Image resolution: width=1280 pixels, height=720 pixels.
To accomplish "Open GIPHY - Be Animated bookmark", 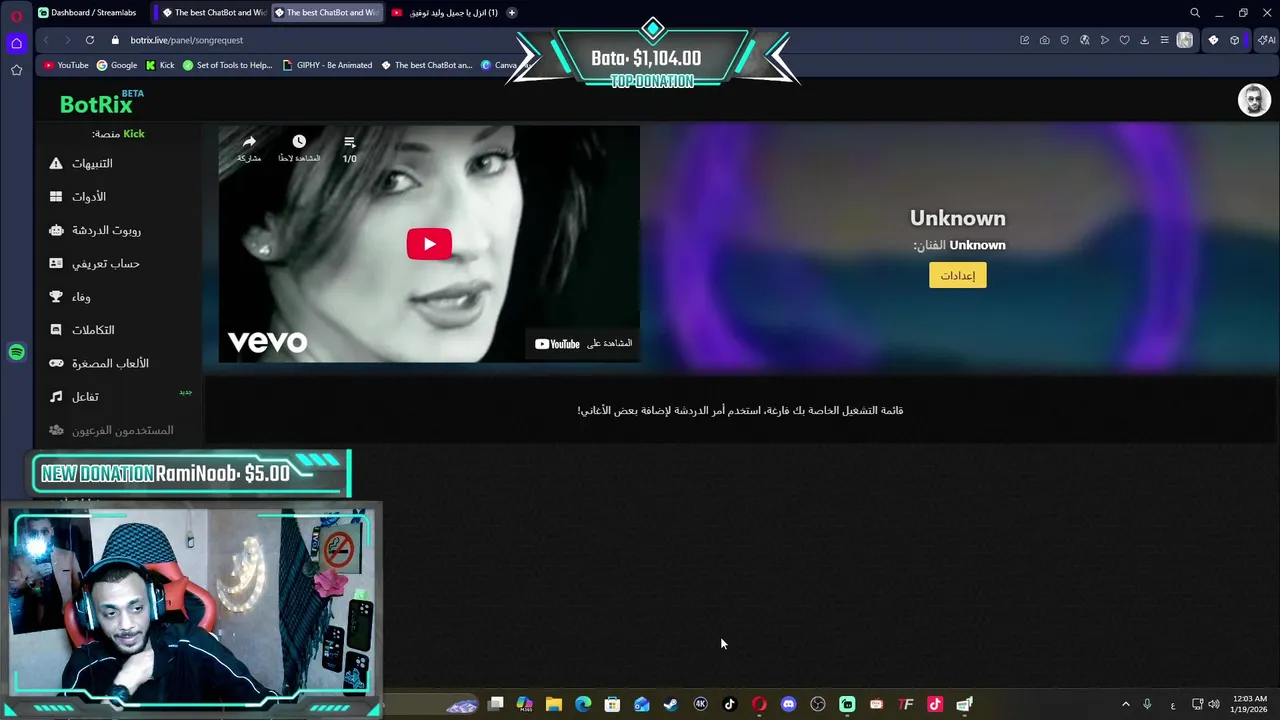I will (x=327, y=65).
